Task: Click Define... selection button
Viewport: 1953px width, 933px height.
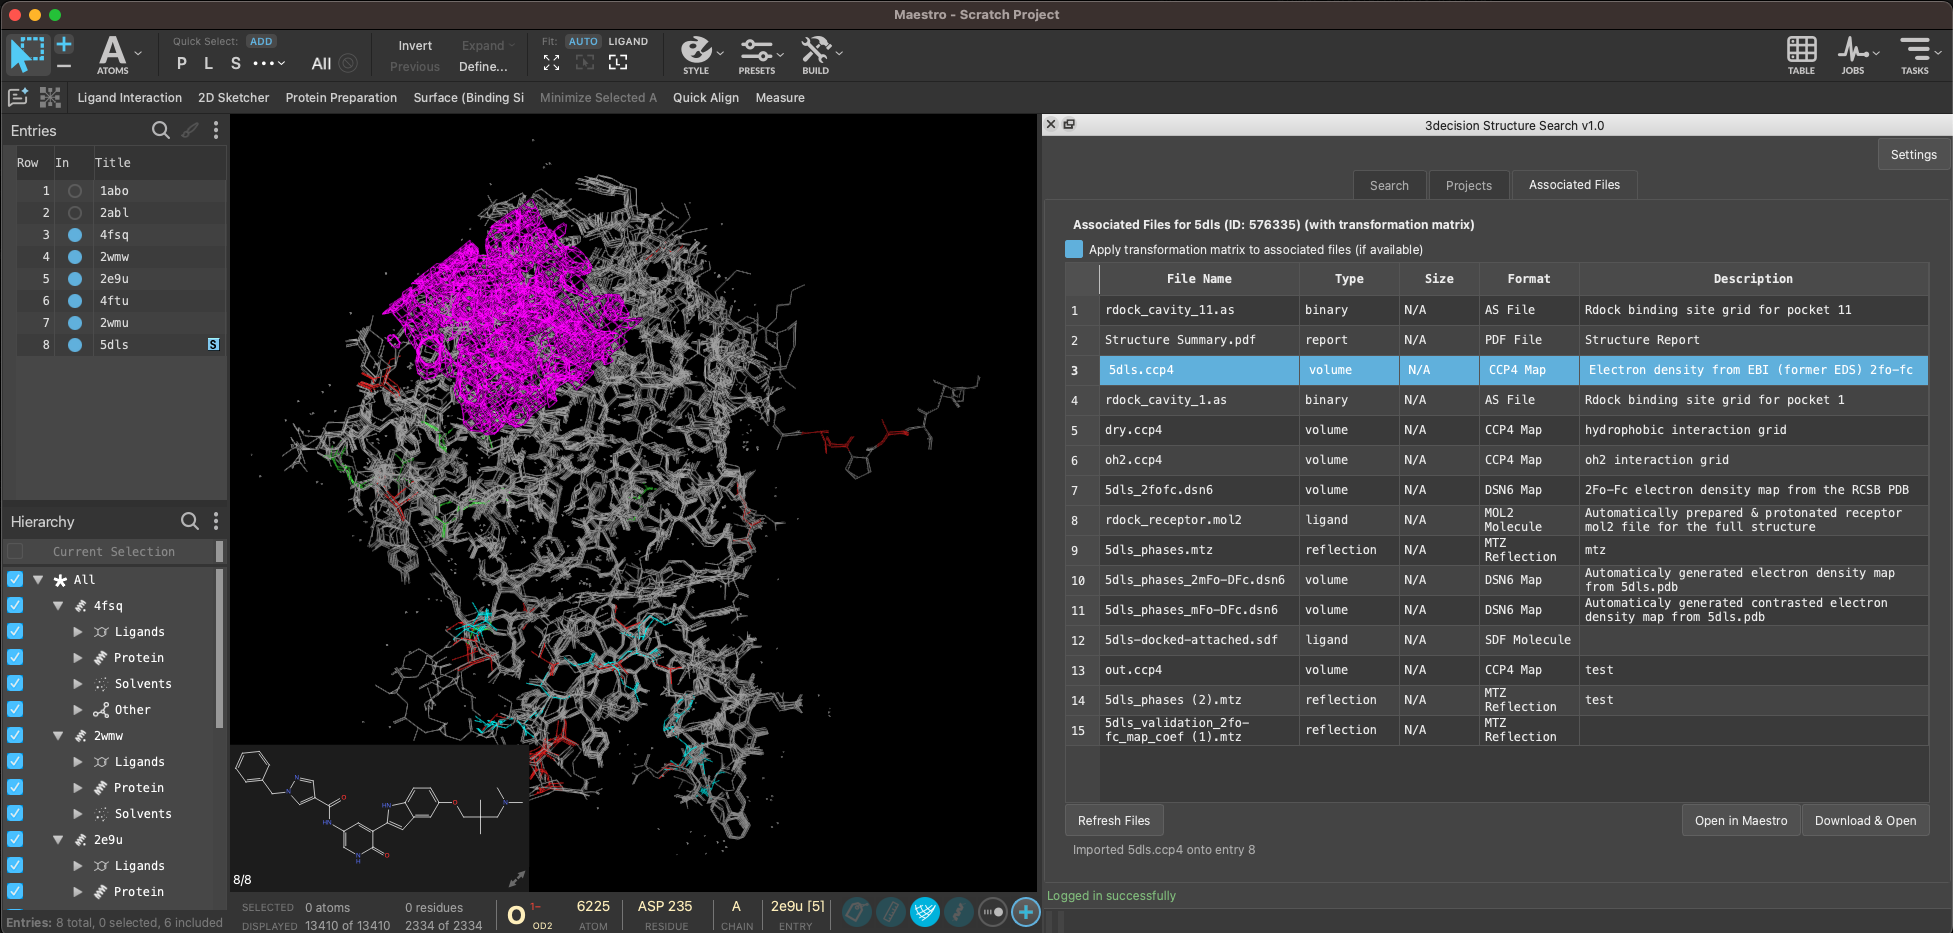Action: [x=483, y=67]
